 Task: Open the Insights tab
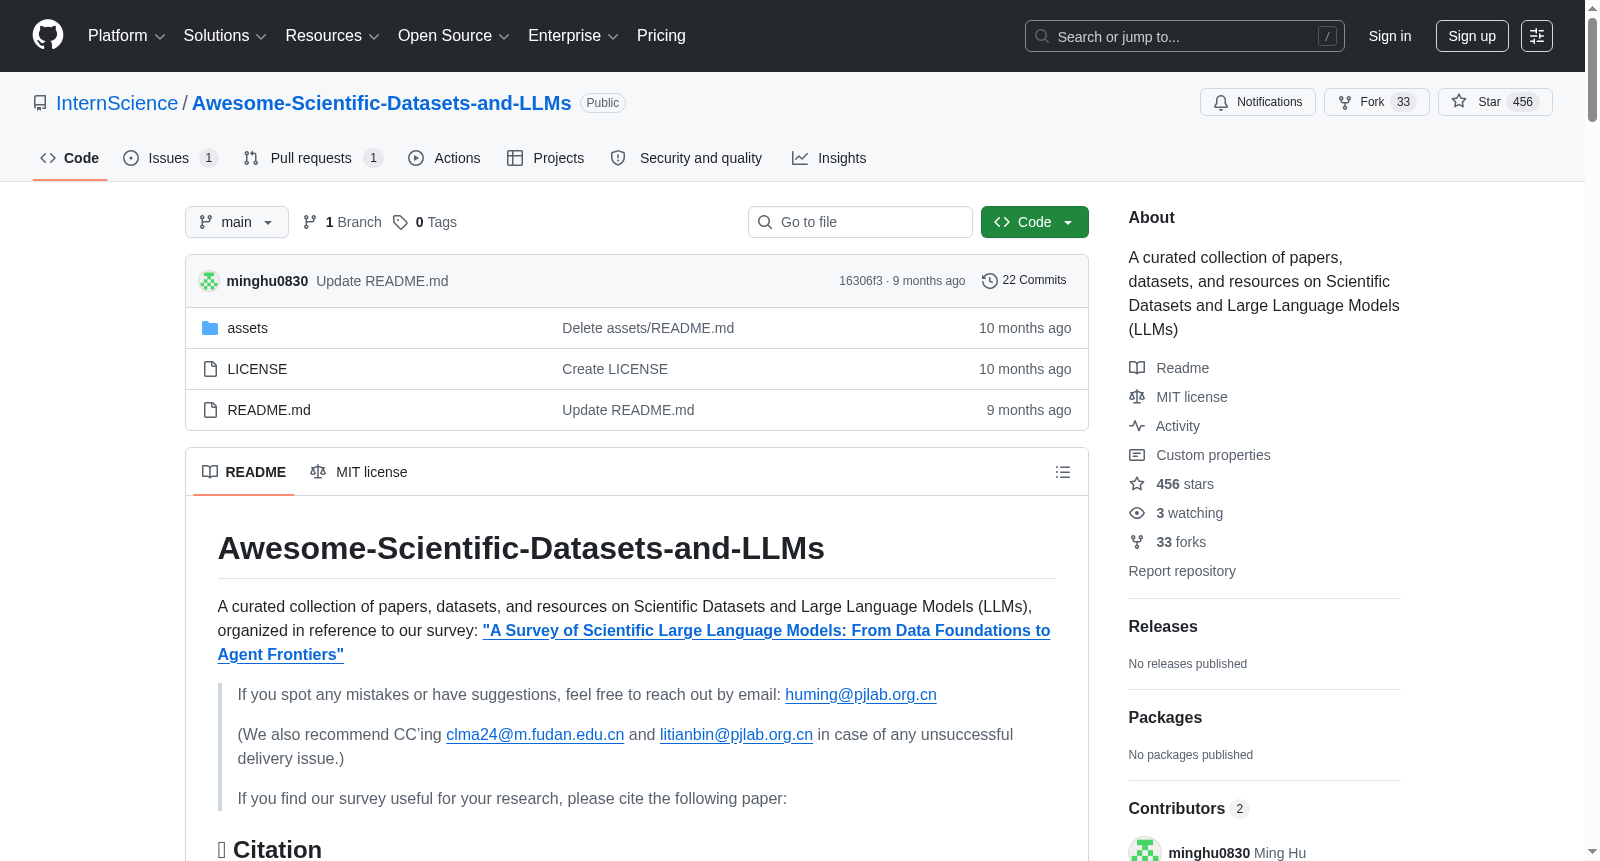829,158
